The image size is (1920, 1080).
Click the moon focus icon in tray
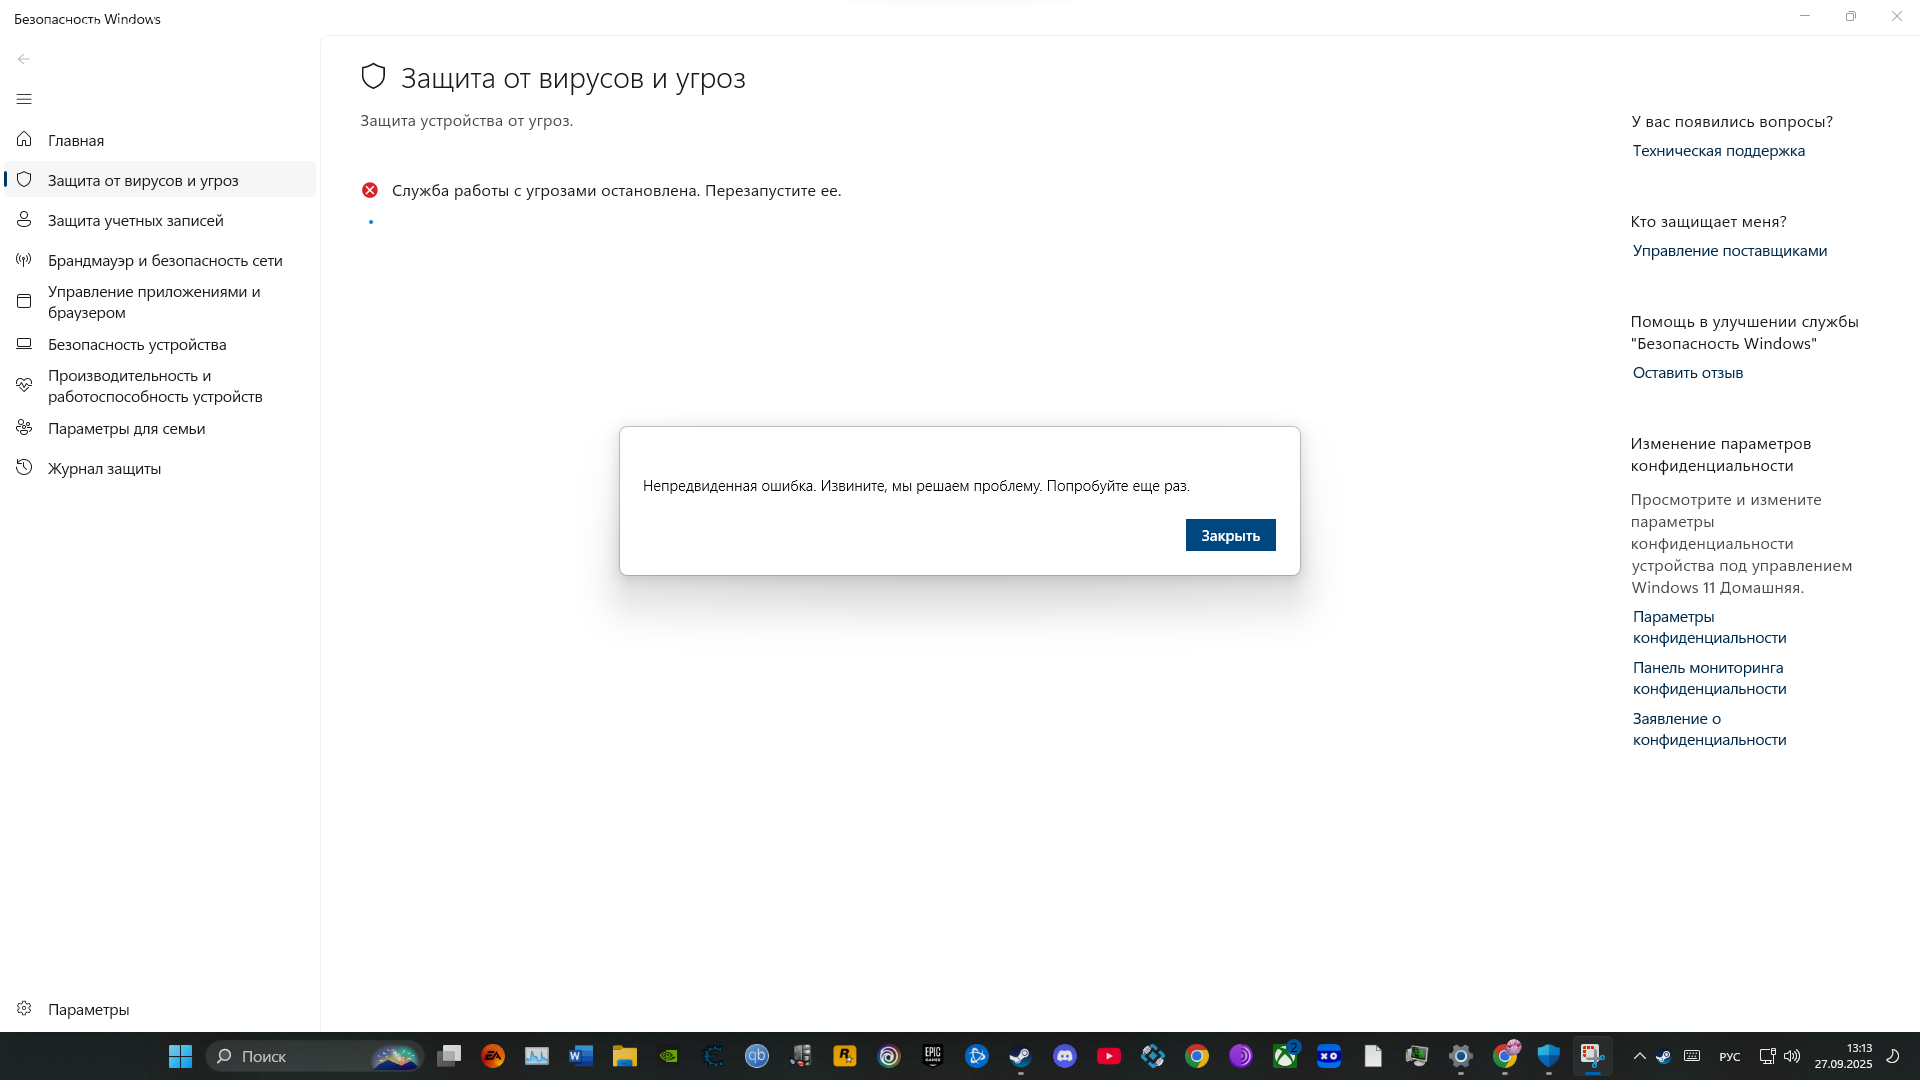1893,1056
